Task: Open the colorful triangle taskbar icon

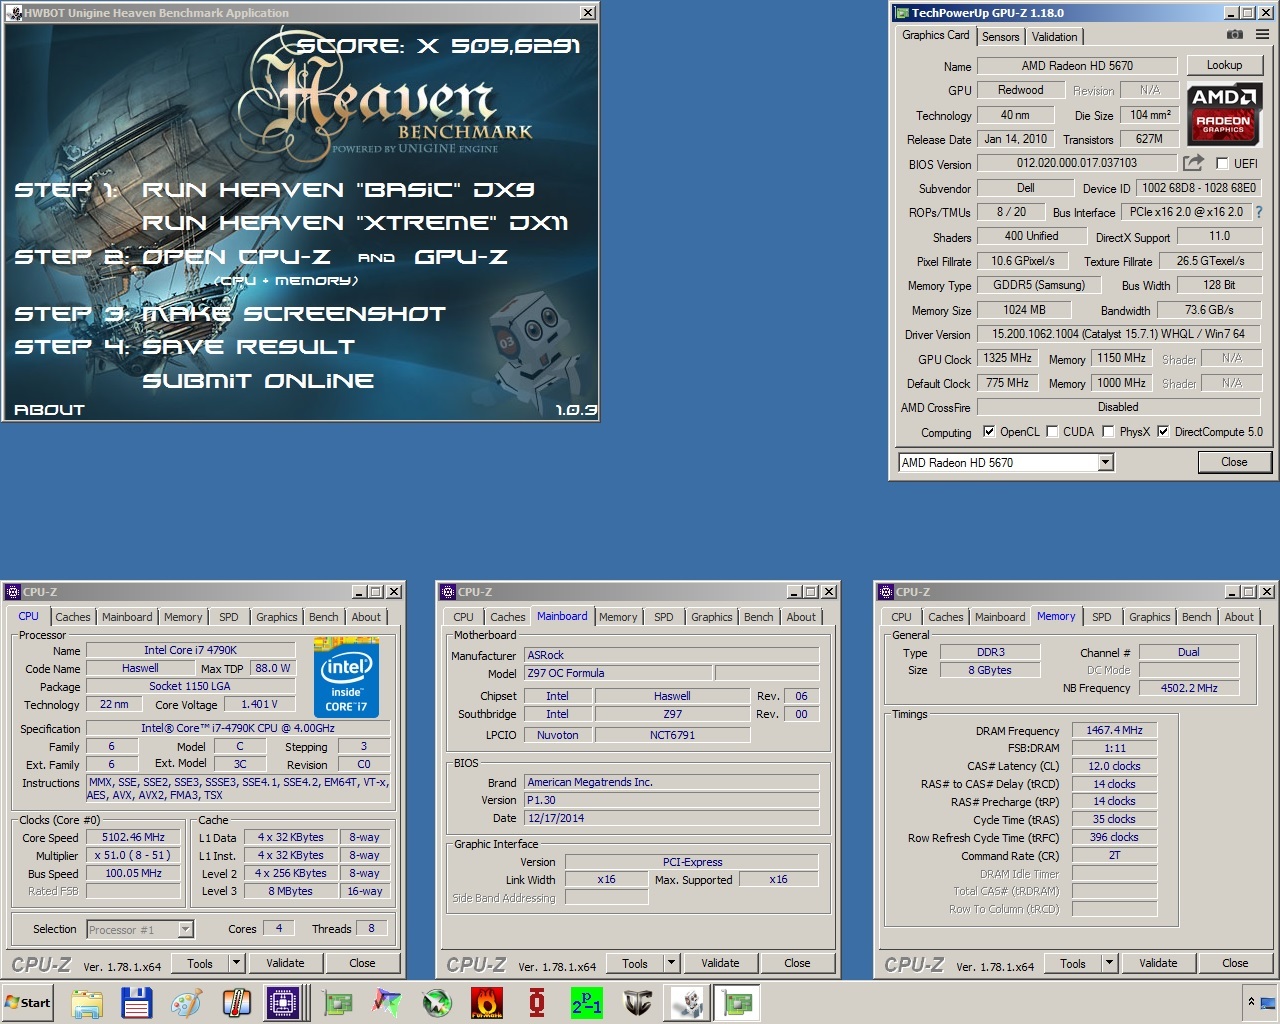Action: pyautogui.click(x=388, y=1003)
